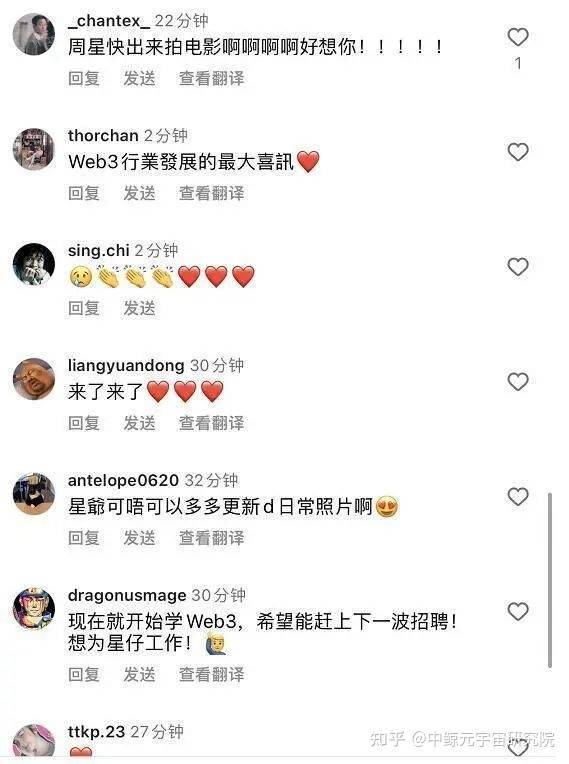This screenshot has height=764, width=569.
Task: Like the comment by _chantex_
Action: point(518,37)
